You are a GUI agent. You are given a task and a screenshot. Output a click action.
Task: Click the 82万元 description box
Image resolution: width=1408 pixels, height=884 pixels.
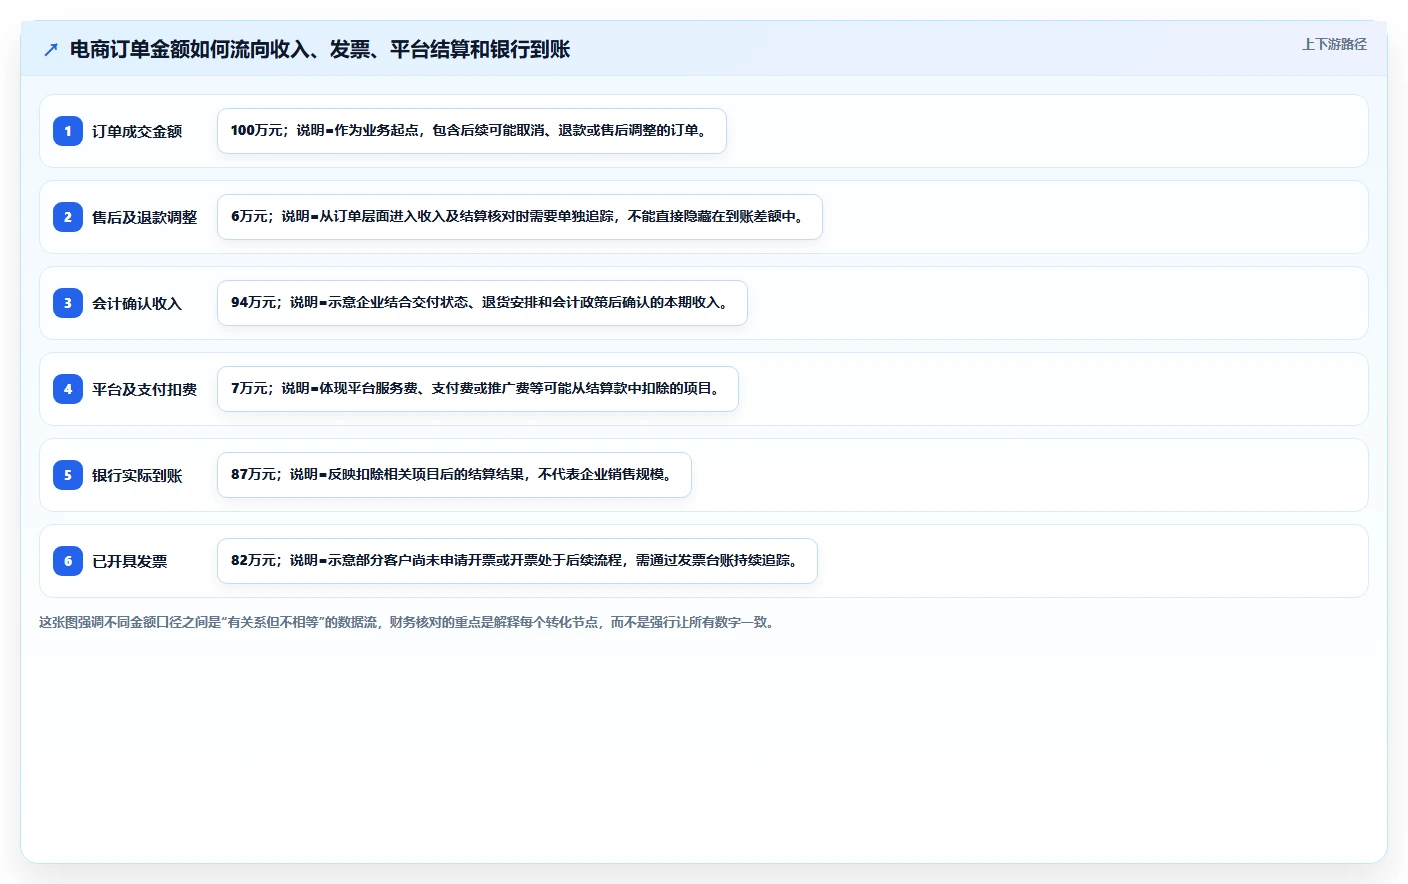pyautogui.click(x=517, y=561)
